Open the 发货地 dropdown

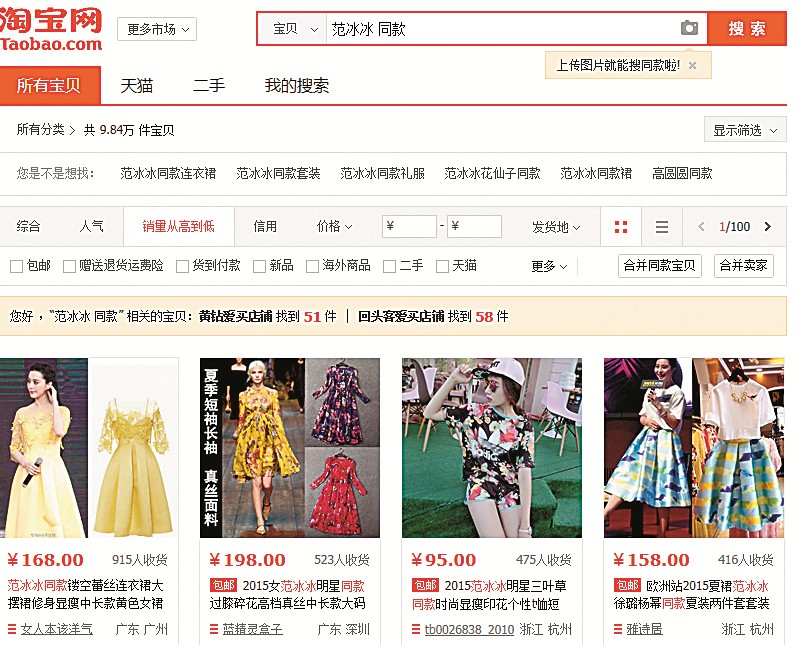556,227
